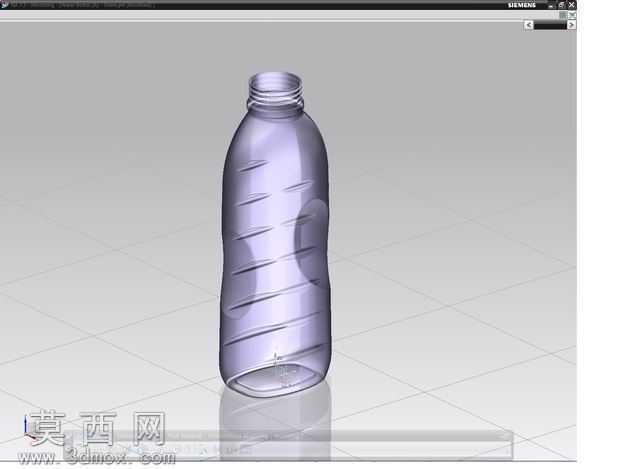Restore down the Siemens NX application window
This screenshot has height=469, width=639.
coord(562,5)
